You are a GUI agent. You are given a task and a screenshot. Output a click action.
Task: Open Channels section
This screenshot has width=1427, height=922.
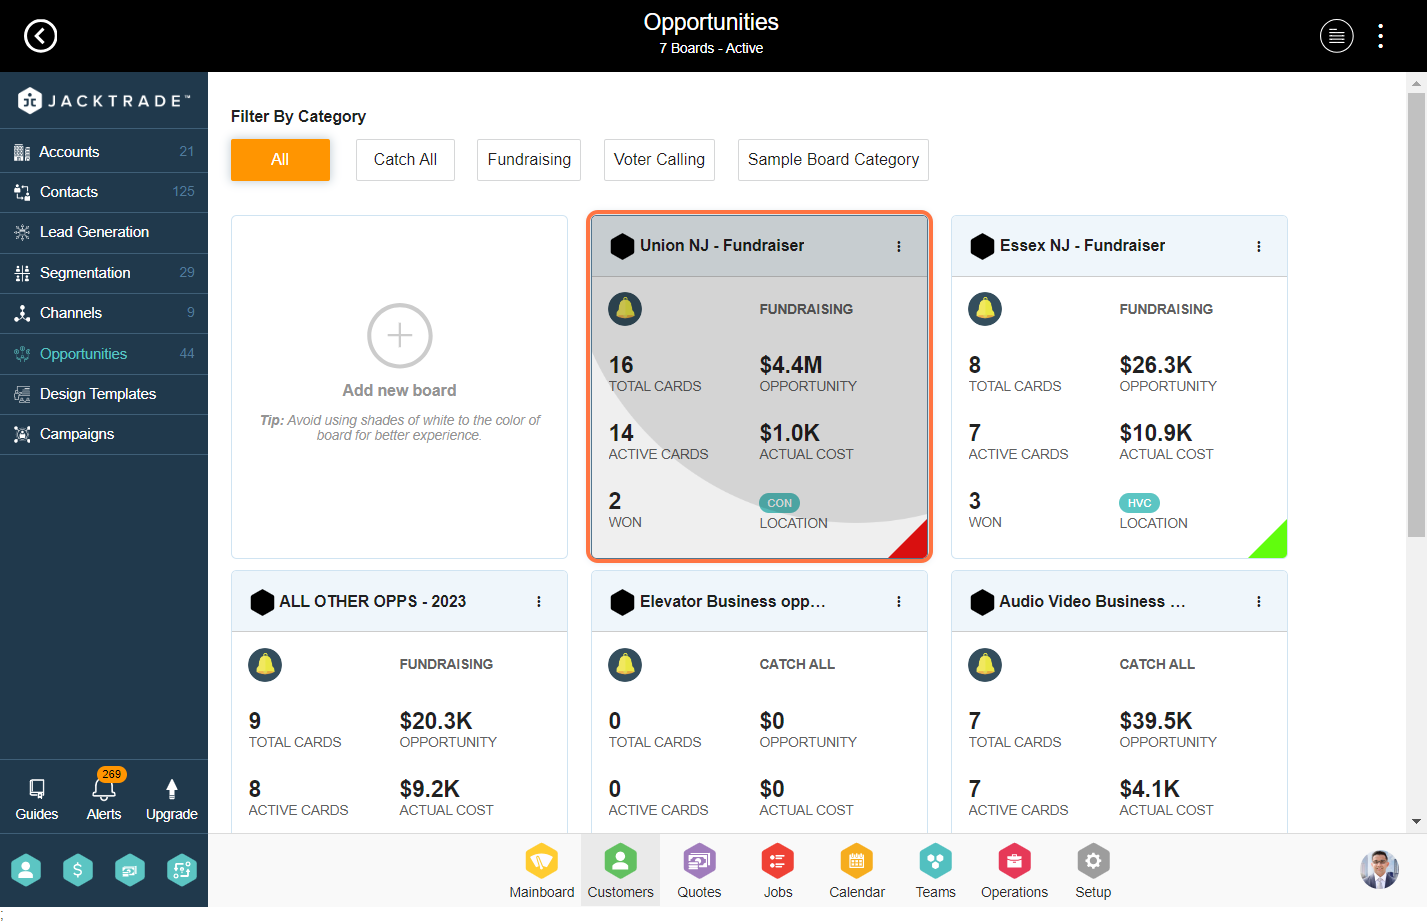click(104, 313)
